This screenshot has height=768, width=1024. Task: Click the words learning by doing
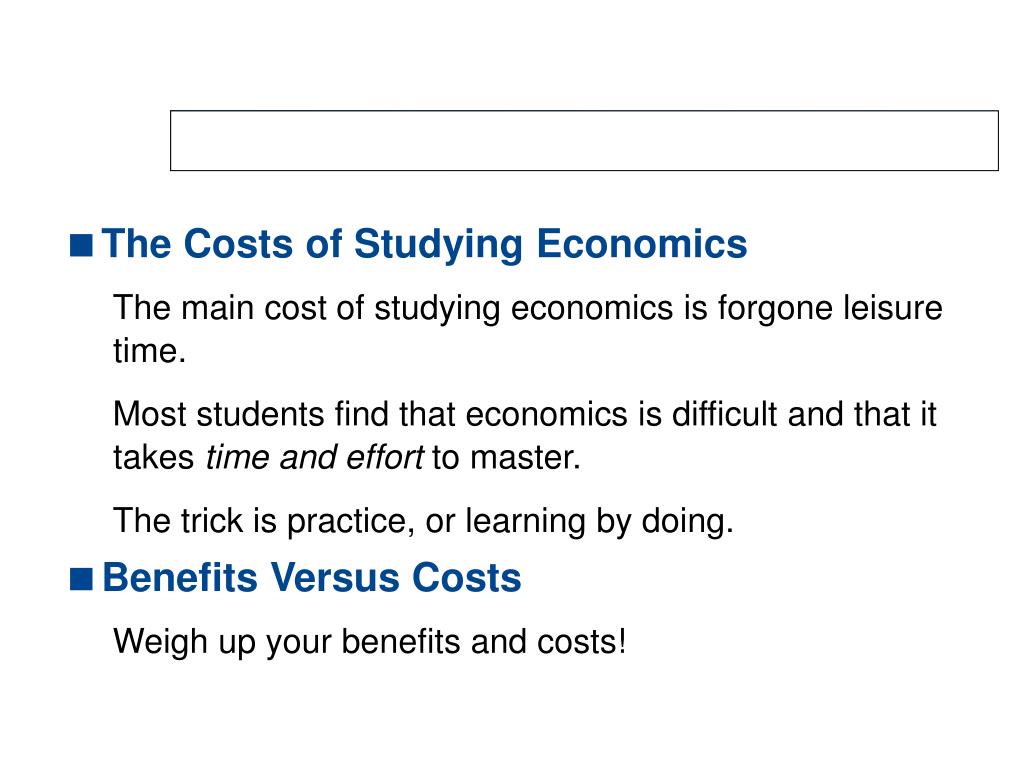click(x=600, y=521)
